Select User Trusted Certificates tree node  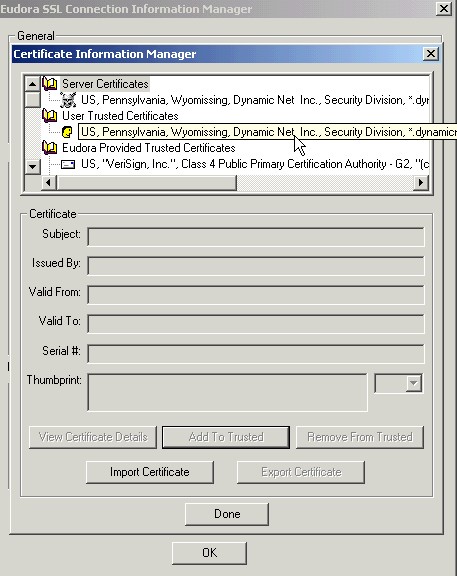tap(120, 116)
